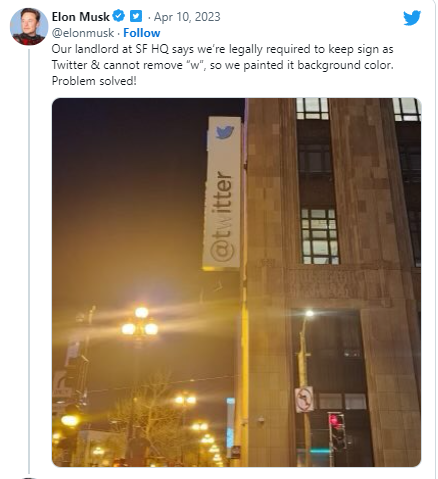Click the no-left-turn street sign in the photo
This screenshot has height=479, width=438.
304,399
